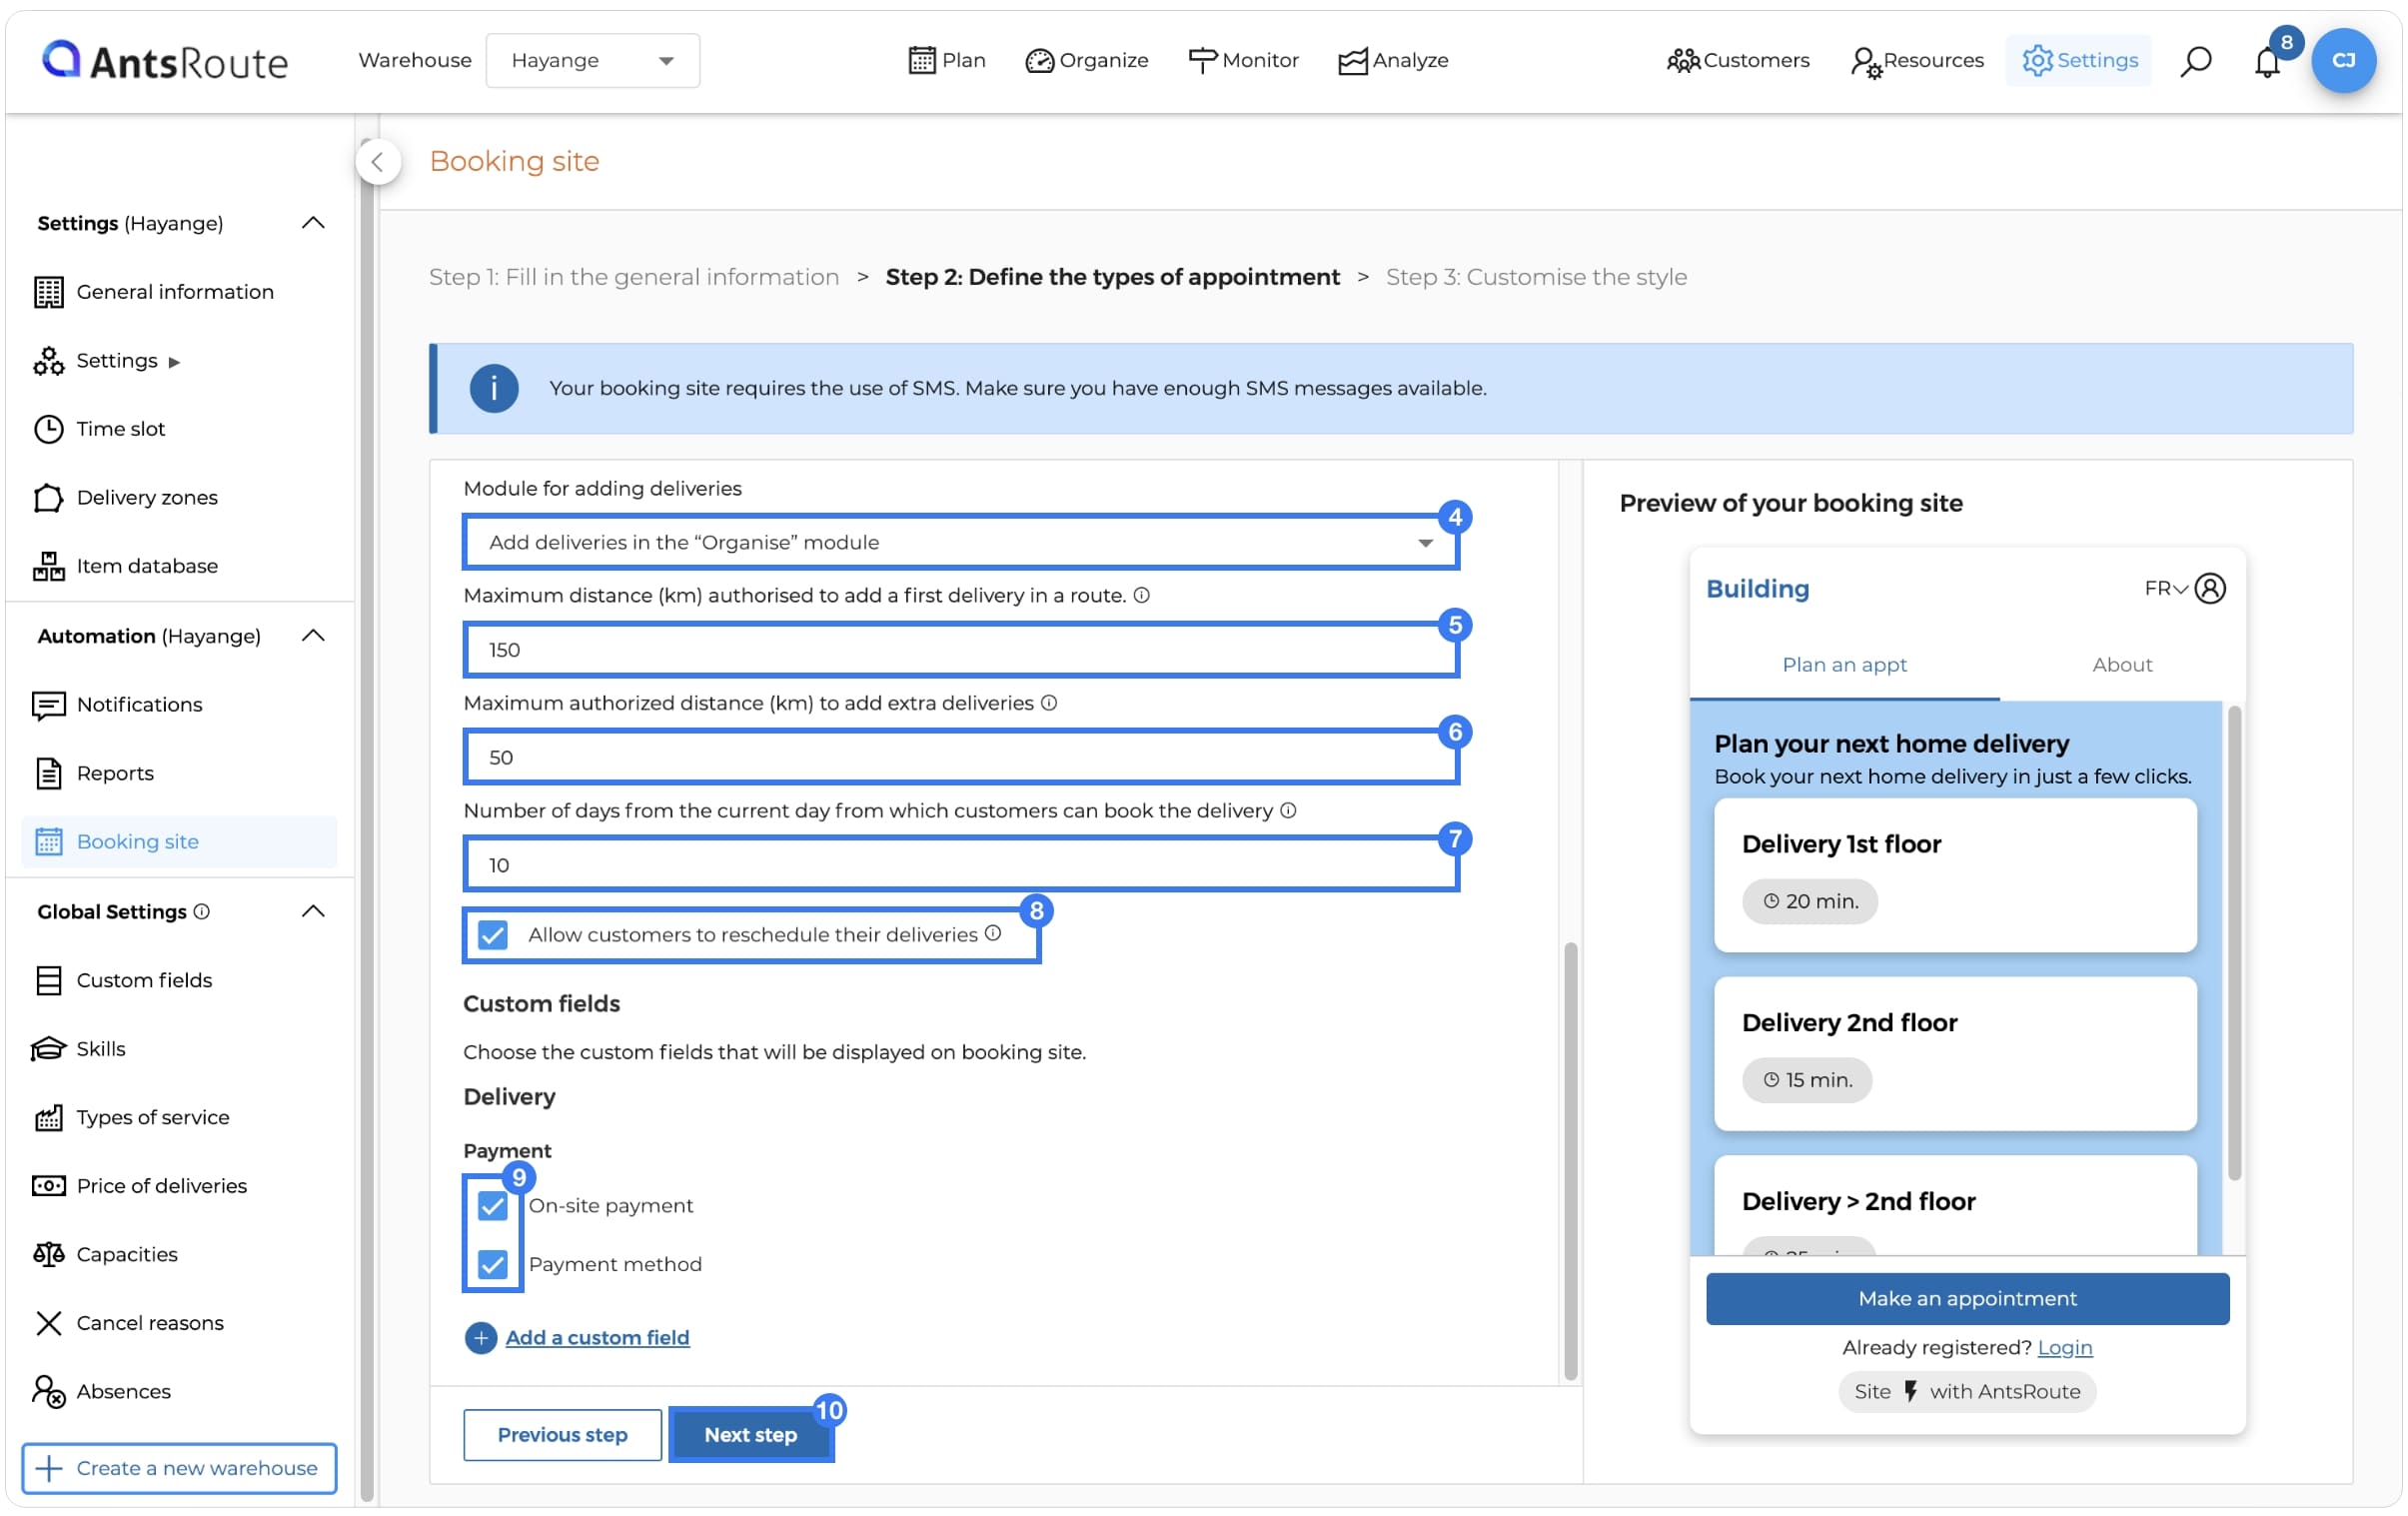Click the number of days field 10
The height and width of the screenshot is (1516, 2408).
click(961, 865)
